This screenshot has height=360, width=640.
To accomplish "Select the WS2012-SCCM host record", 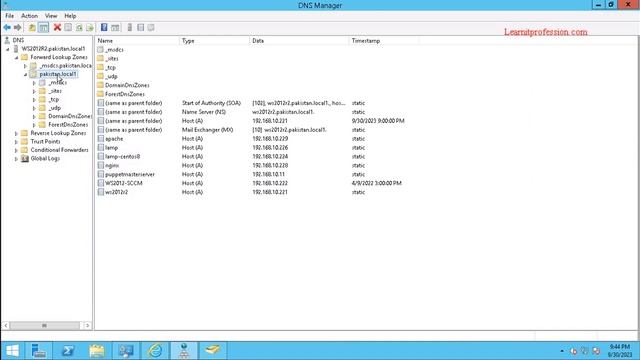I will (124, 183).
